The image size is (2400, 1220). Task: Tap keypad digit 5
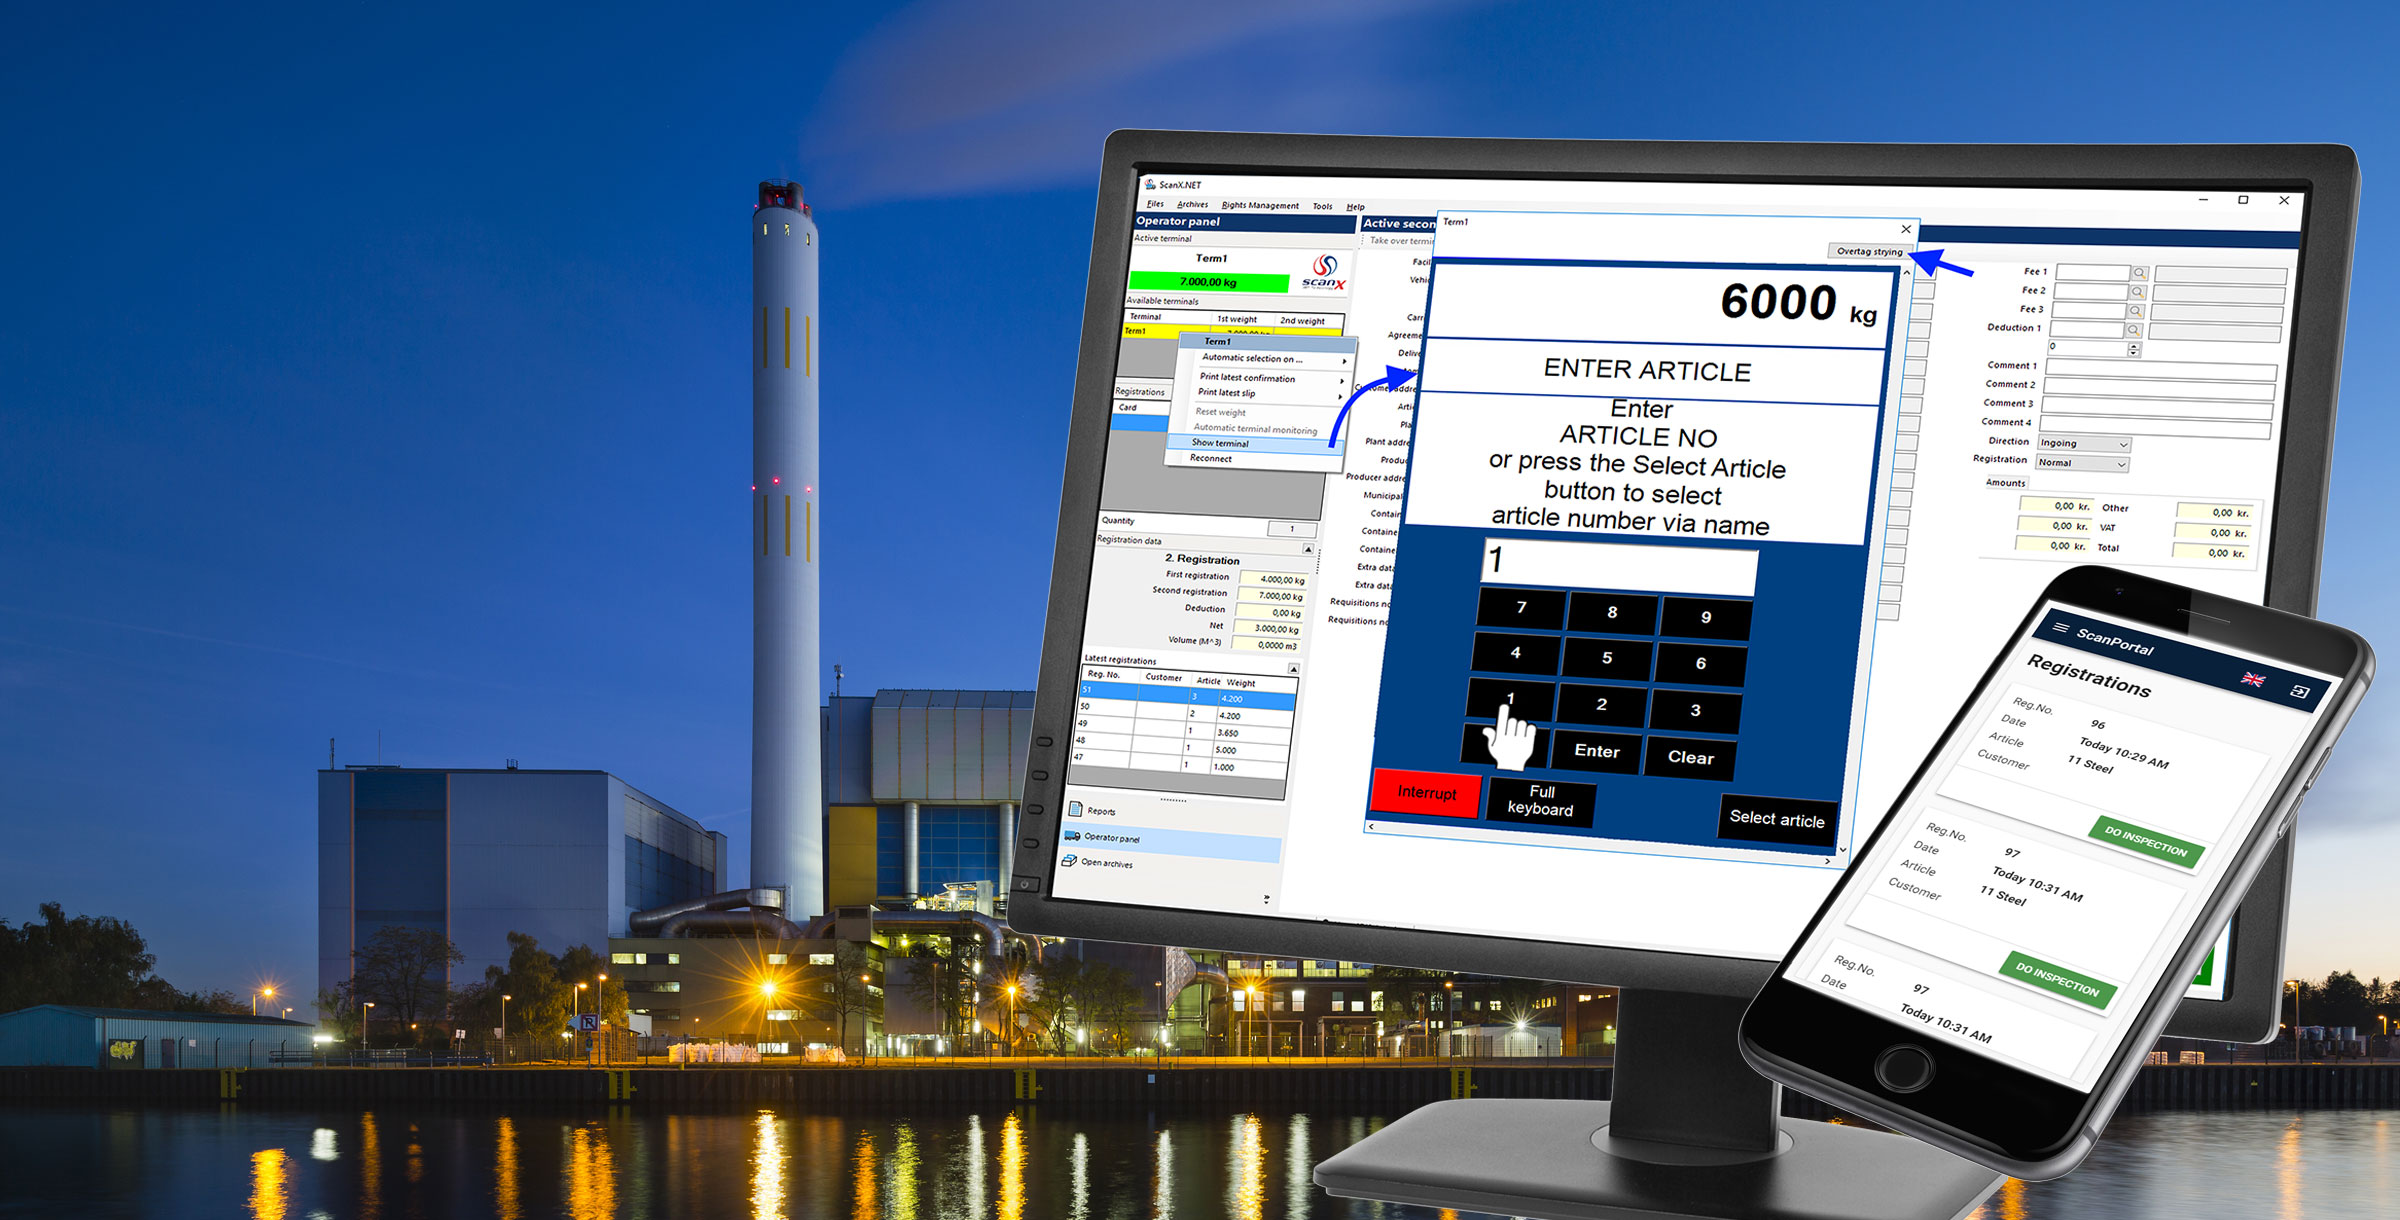[1607, 658]
